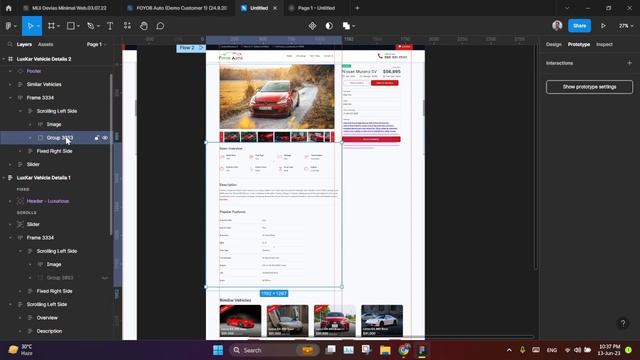Expand the Header - Luxurious layer
The image size is (640, 360).
click(x=10, y=201)
